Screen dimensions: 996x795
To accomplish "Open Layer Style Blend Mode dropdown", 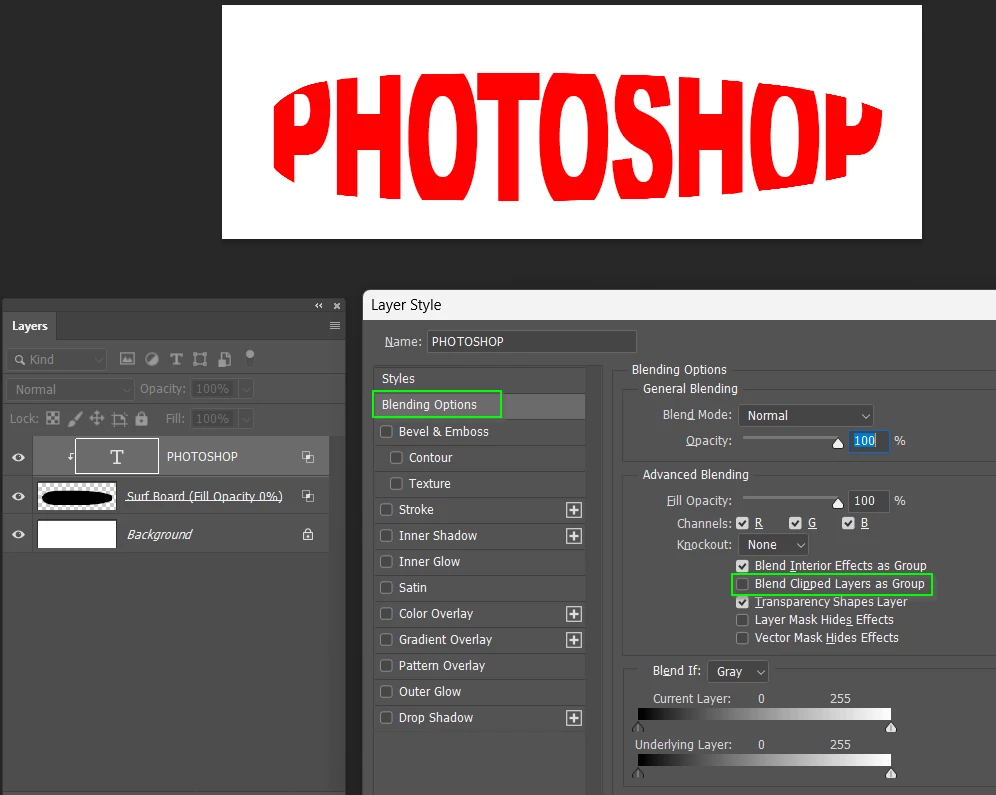I will click(x=805, y=415).
